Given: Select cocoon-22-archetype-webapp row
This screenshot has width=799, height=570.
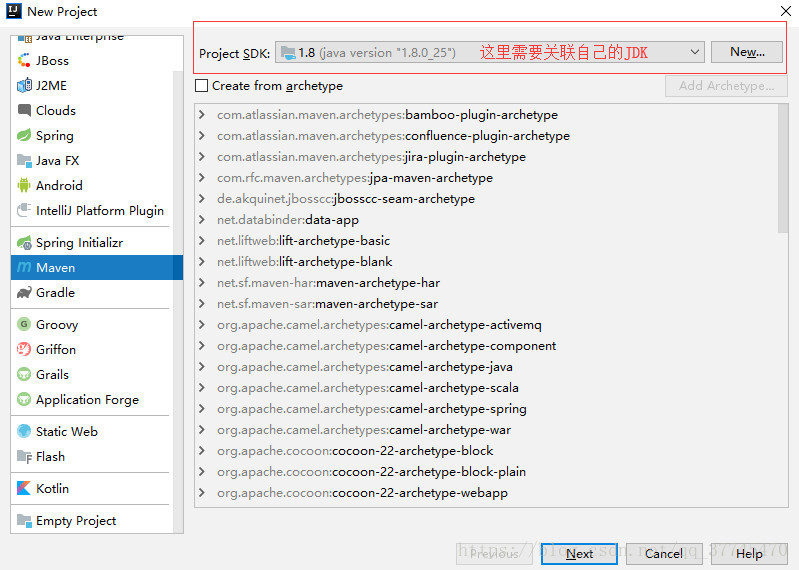Looking at the screenshot, I should 486,493.
